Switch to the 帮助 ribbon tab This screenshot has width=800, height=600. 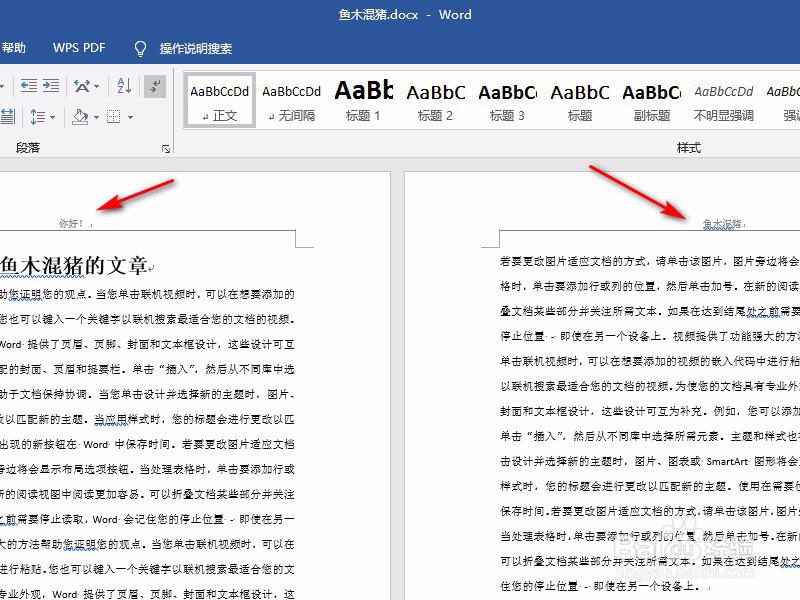[15, 47]
